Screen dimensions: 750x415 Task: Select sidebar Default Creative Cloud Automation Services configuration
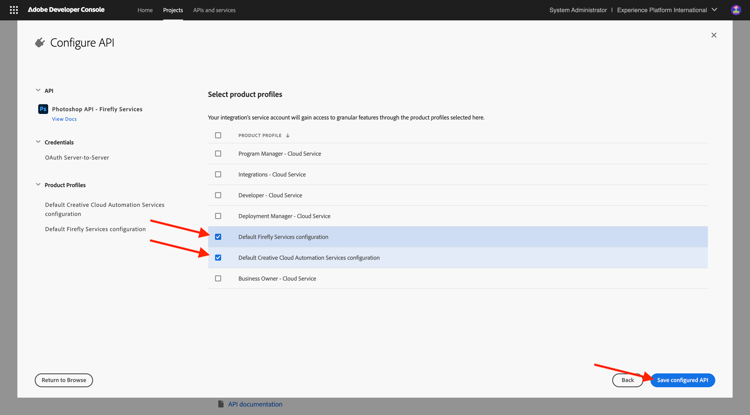point(104,209)
